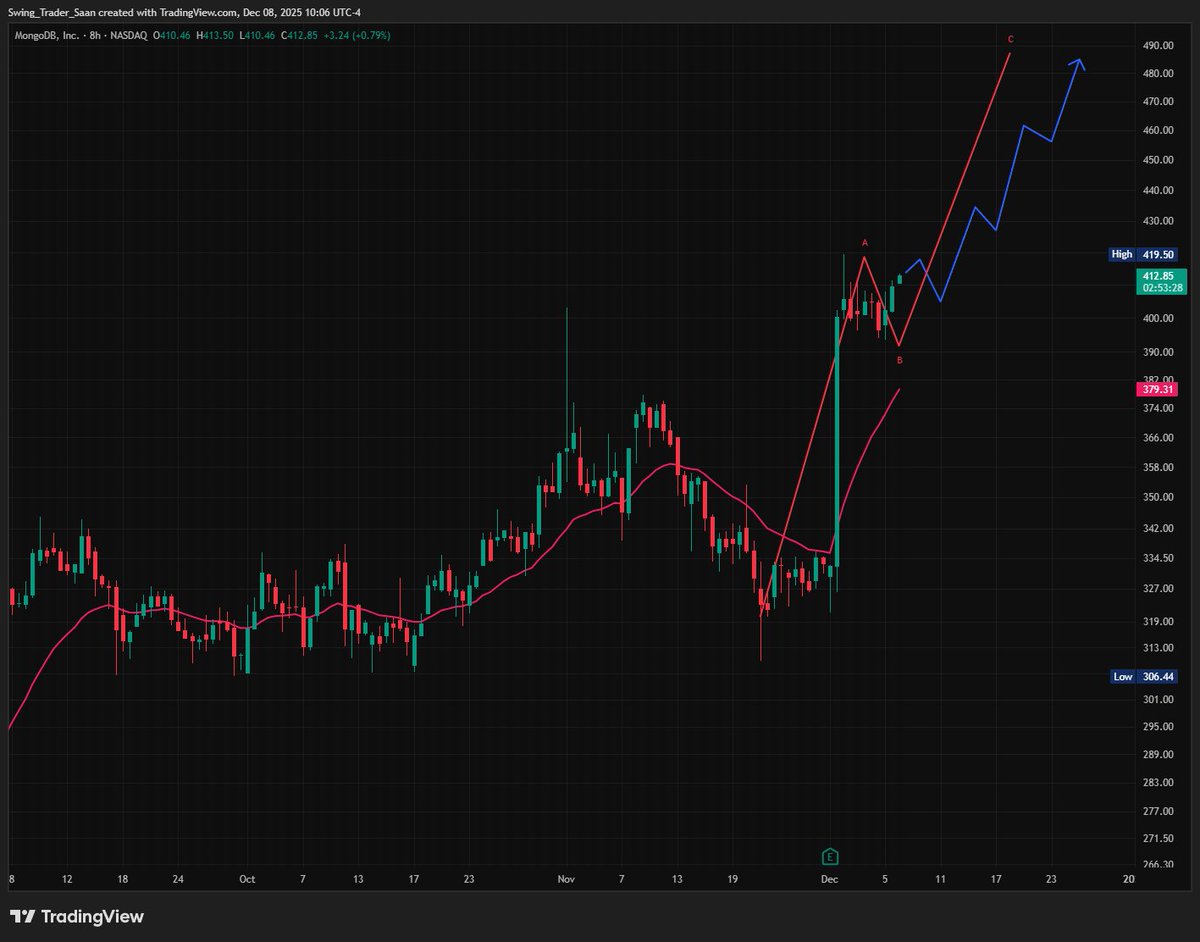
Task: Click the Dec date axis label
Action: [x=829, y=880]
